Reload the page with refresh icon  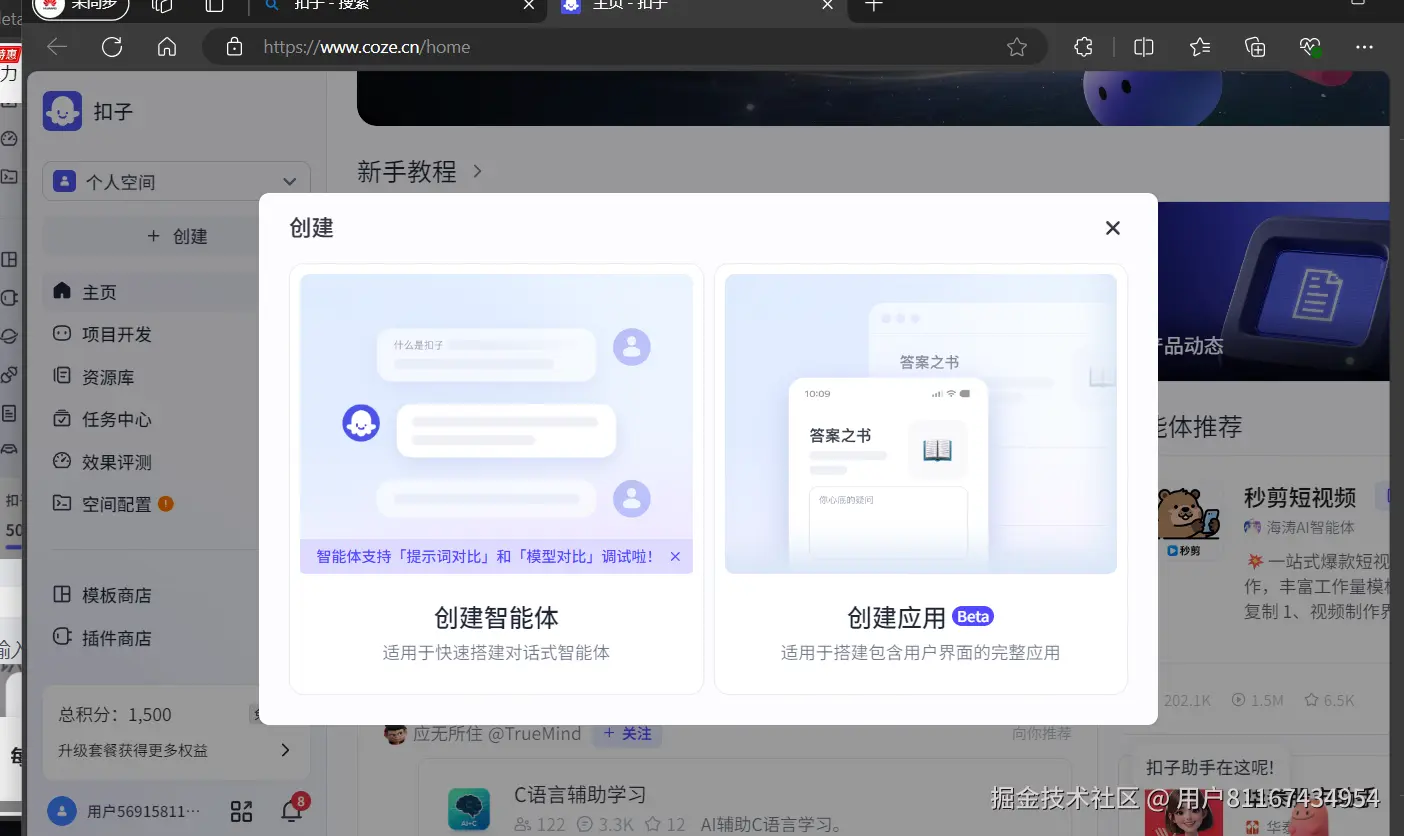point(112,47)
